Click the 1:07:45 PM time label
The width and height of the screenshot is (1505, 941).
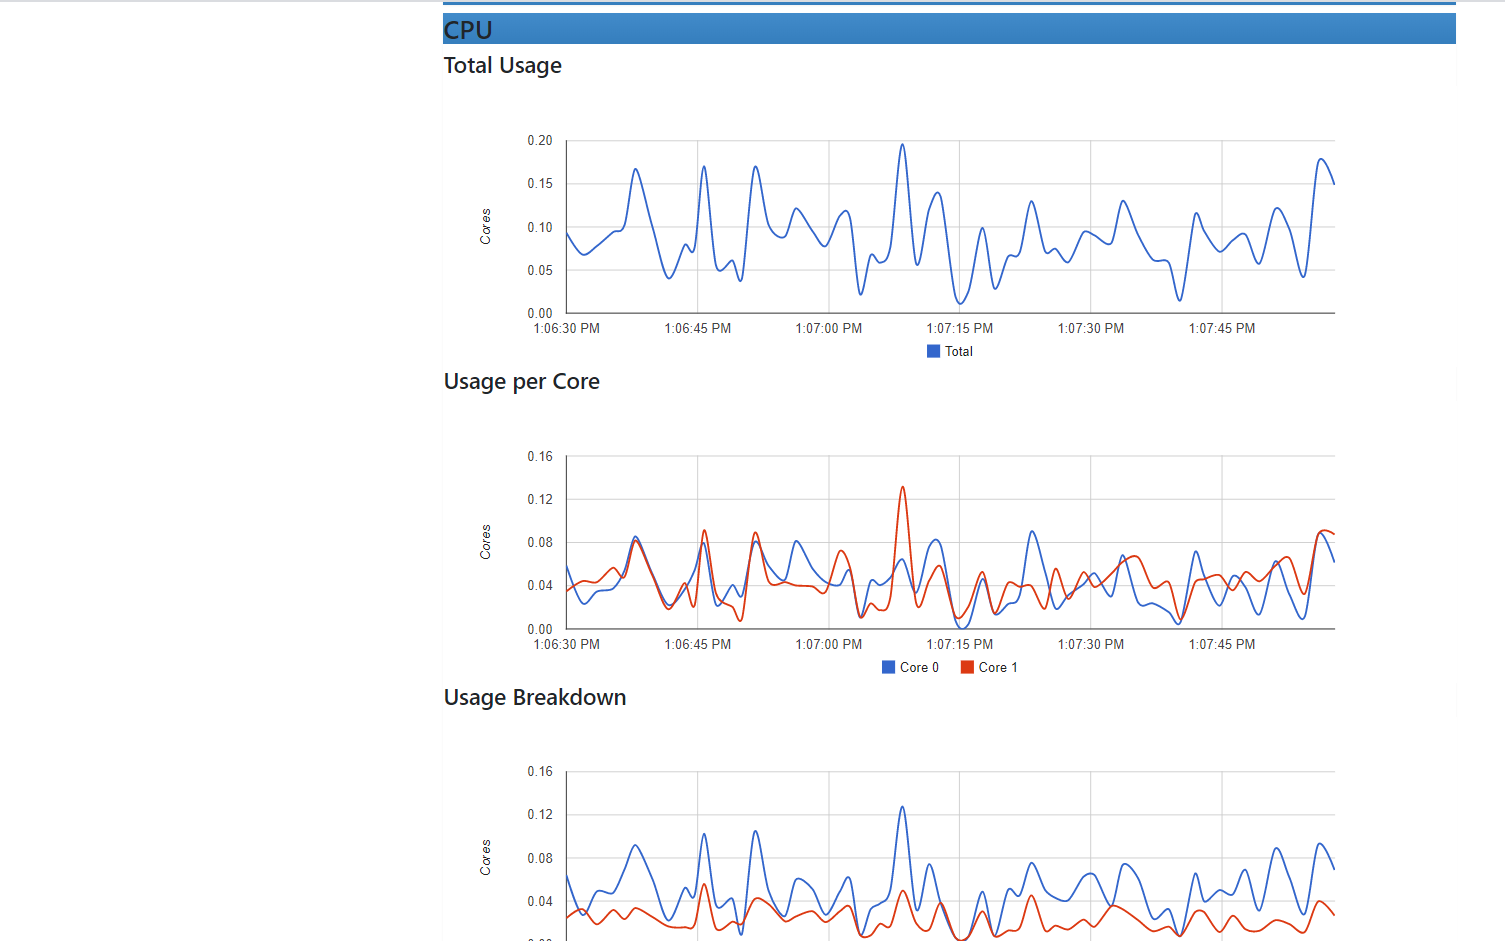1221,328
